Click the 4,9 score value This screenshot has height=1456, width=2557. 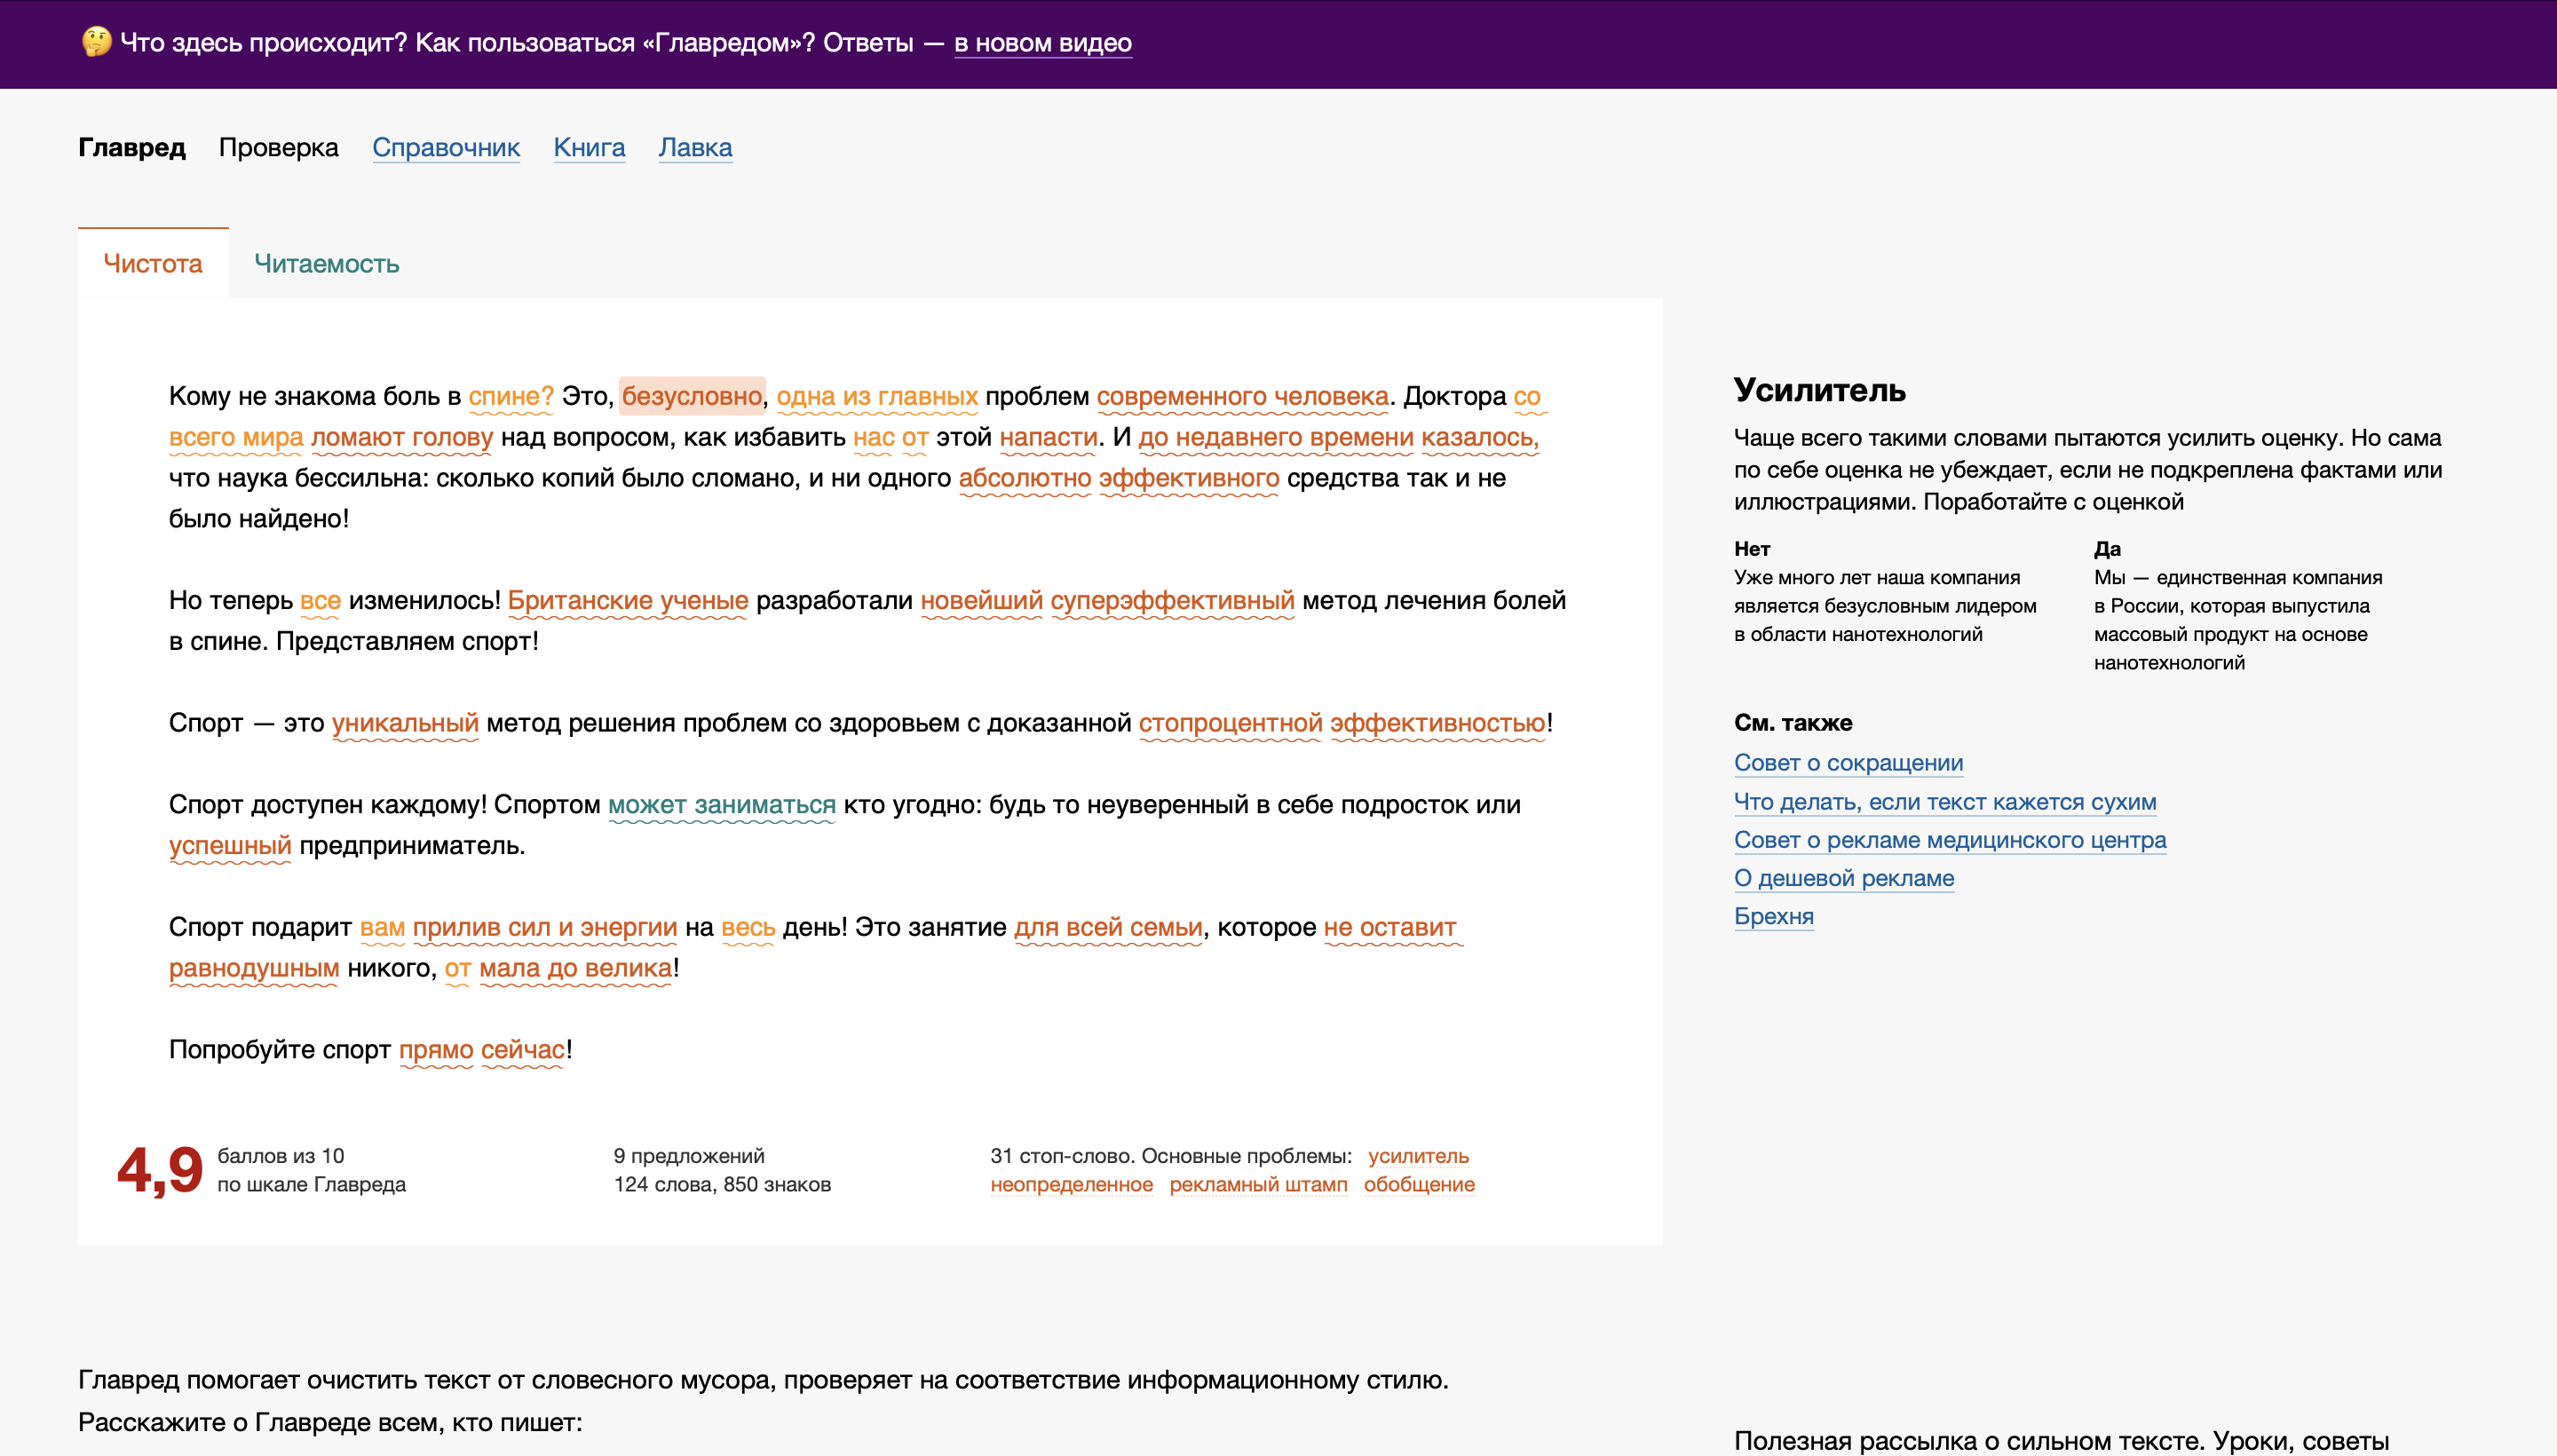160,1170
